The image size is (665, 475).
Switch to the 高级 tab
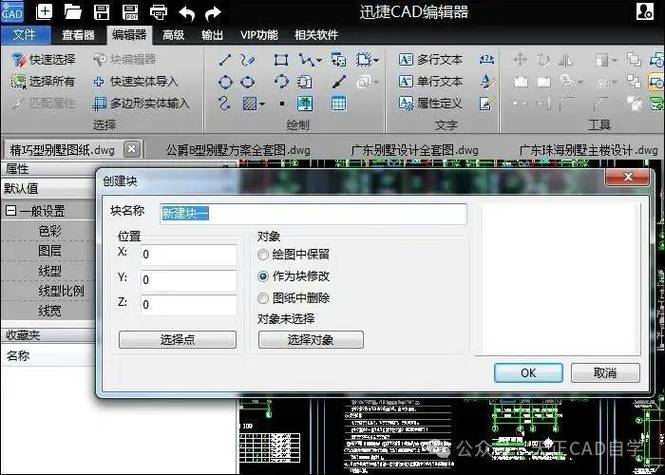point(173,35)
